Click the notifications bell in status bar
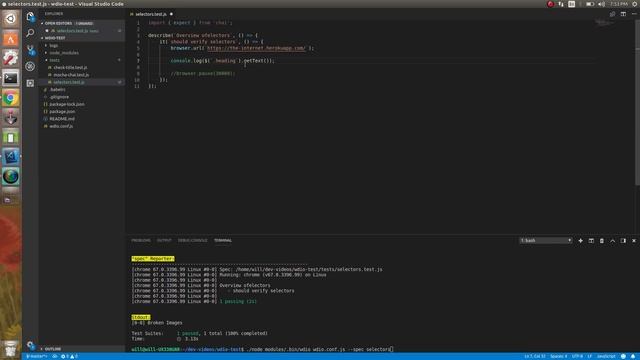The width and height of the screenshot is (640, 360). pos(633,356)
